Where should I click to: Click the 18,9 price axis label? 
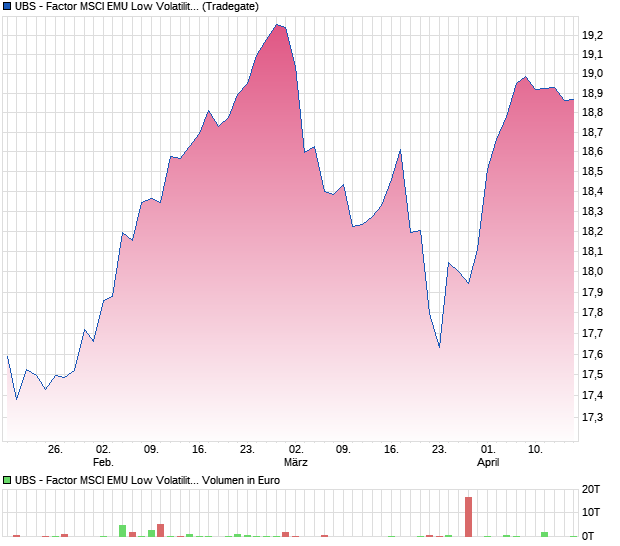(592, 93)
